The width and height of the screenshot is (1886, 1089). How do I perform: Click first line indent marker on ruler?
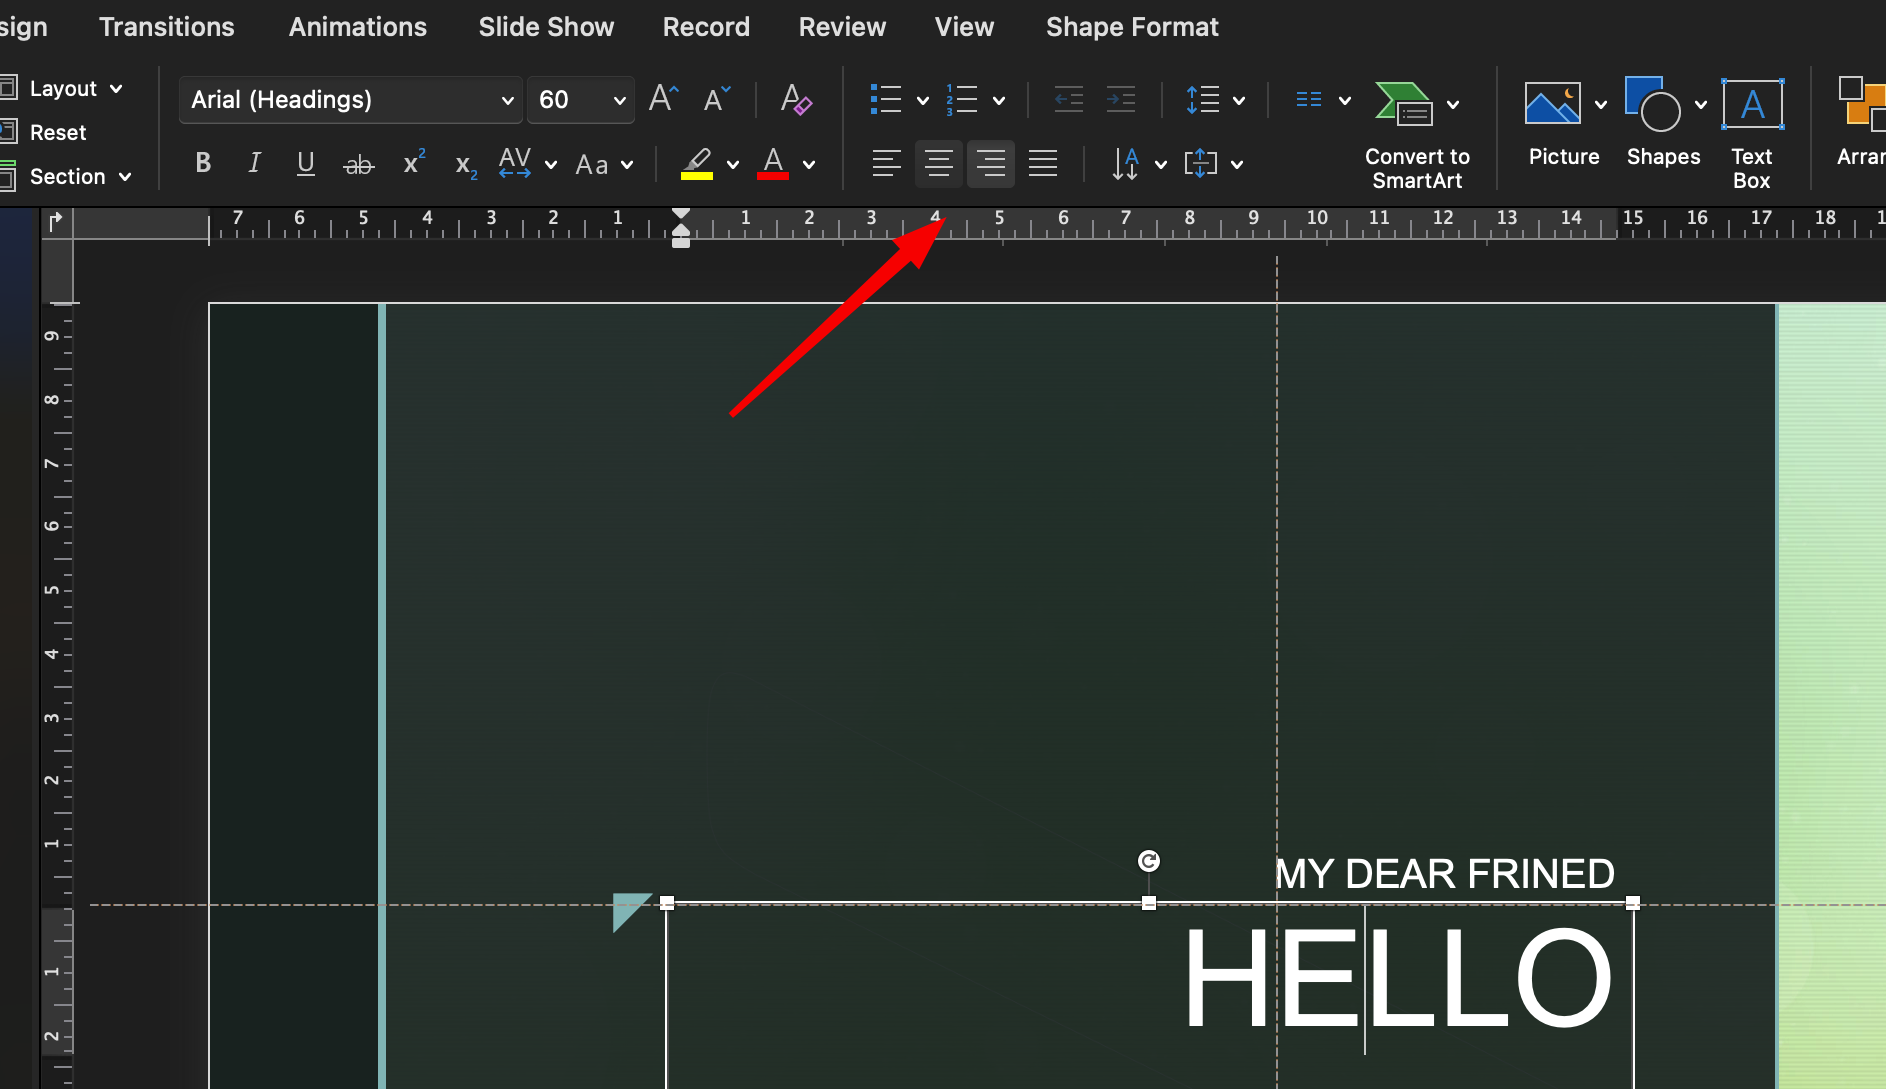(x=681, y=214)
